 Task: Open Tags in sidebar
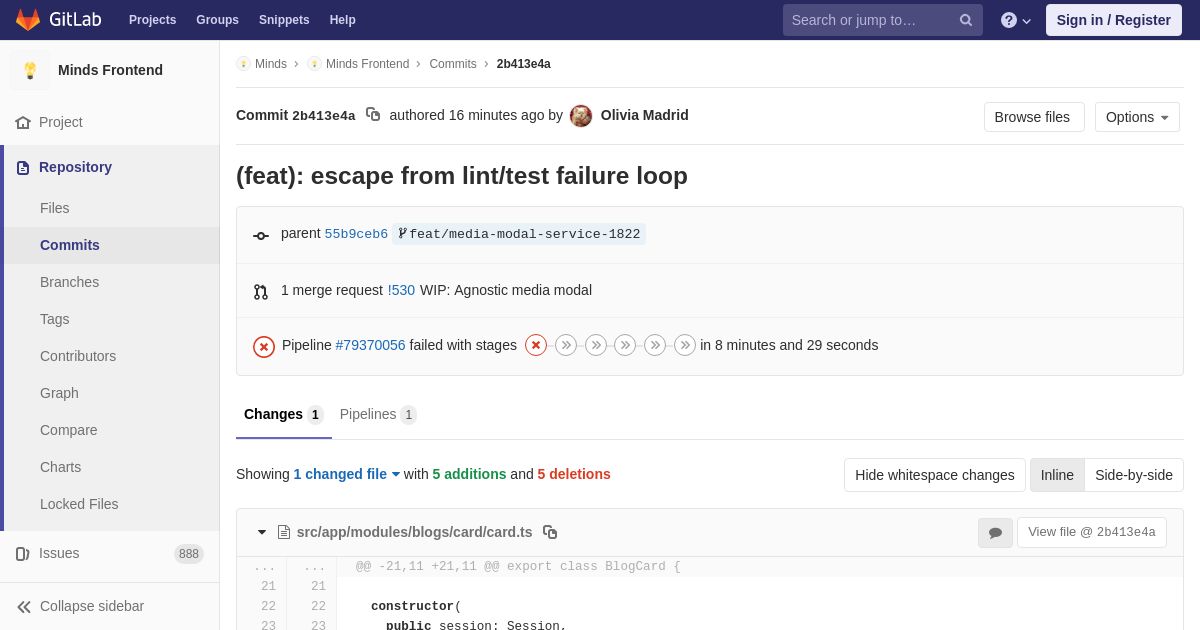(55, 319)
